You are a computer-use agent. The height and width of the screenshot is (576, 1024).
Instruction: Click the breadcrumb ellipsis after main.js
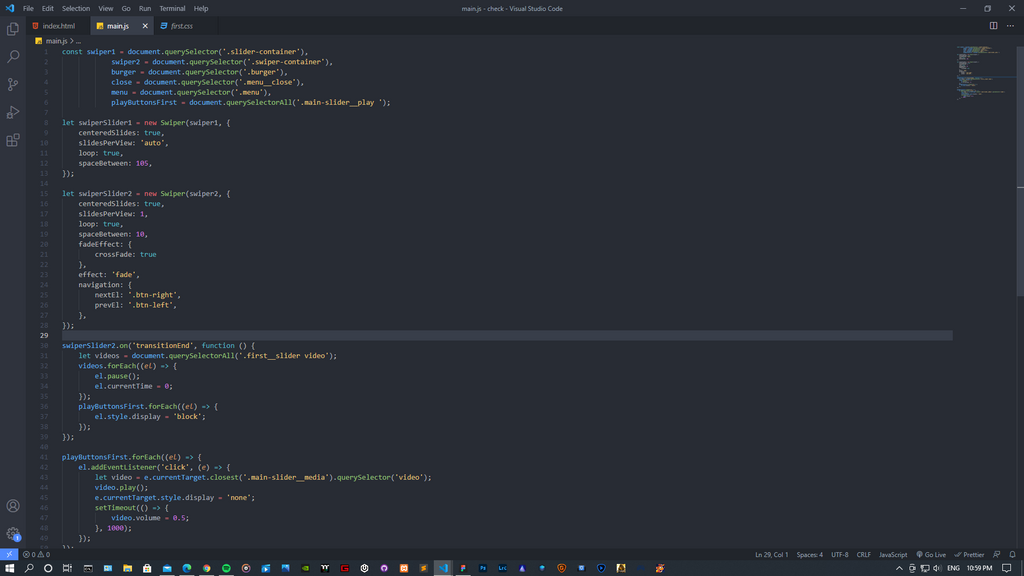click(78, 41)
